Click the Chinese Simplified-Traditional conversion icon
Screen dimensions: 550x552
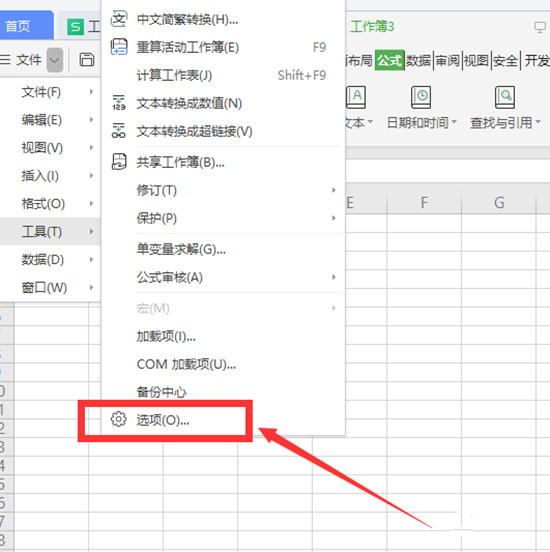119,19
